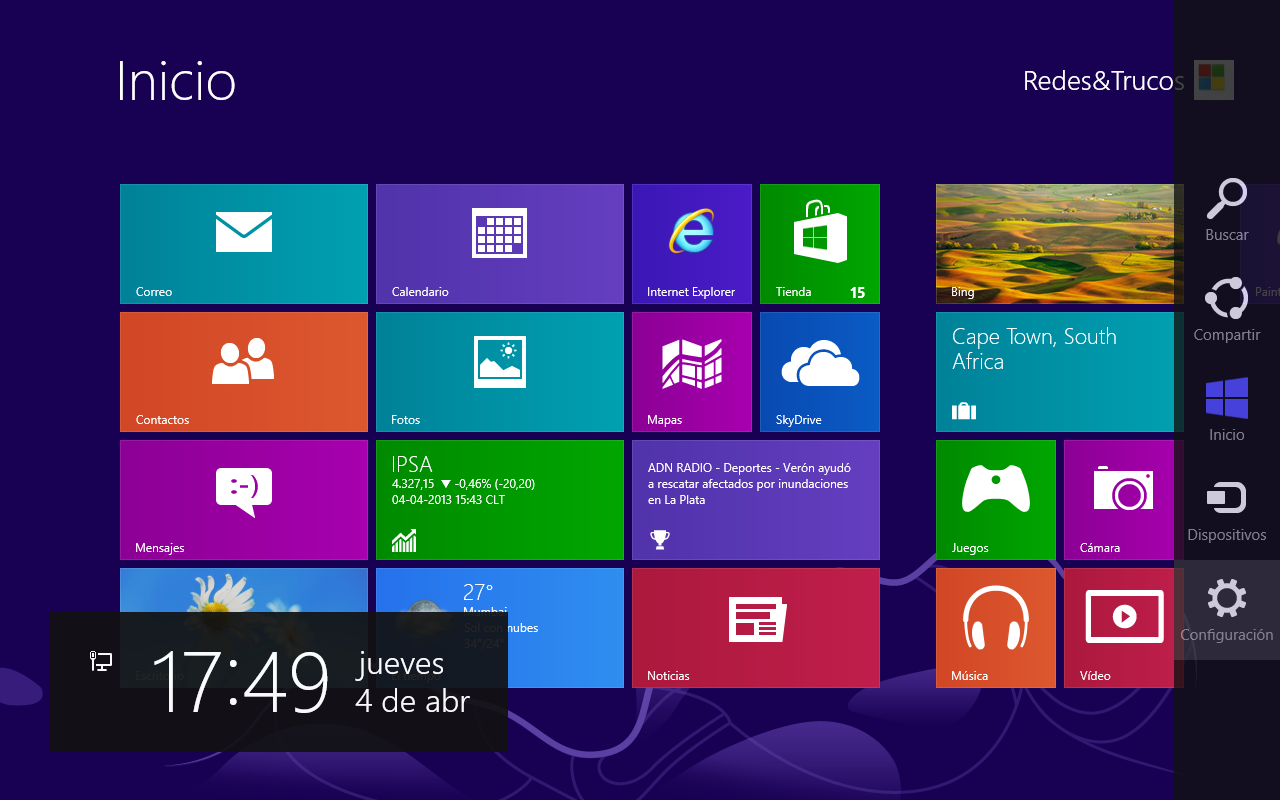1280x800 pixels.
Task: Launch Internet Explorer tile
Action: click(x=692, y=244)
